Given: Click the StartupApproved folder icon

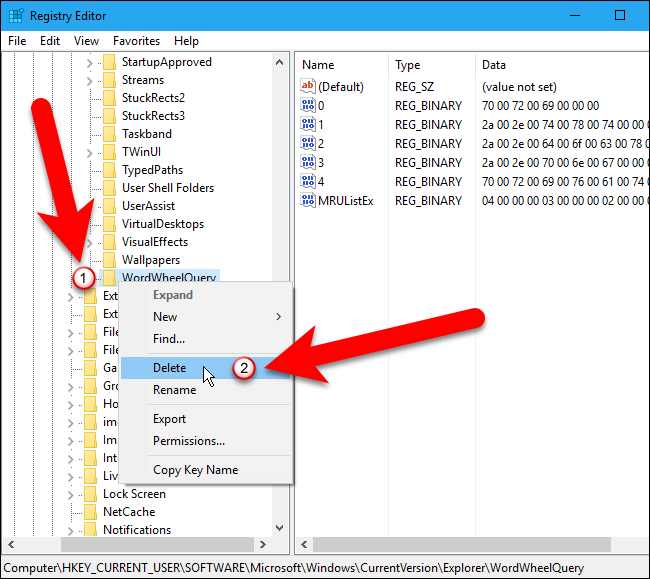Looking at the screenshot, I should coord(109,62).
